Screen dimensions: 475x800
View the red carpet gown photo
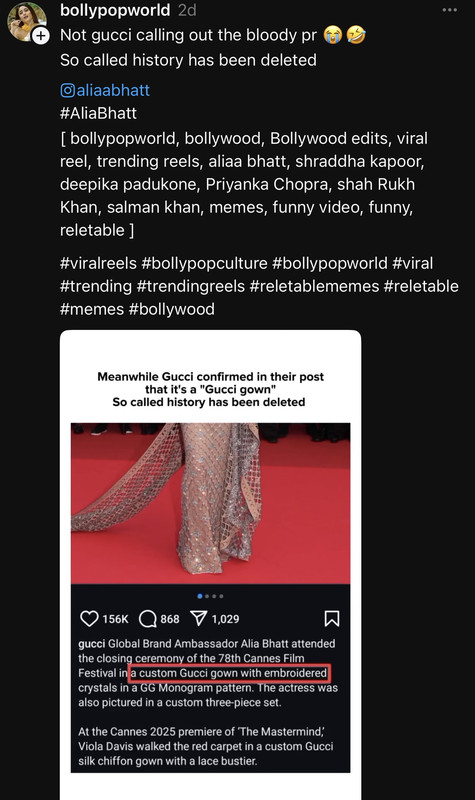pos(210,503)
